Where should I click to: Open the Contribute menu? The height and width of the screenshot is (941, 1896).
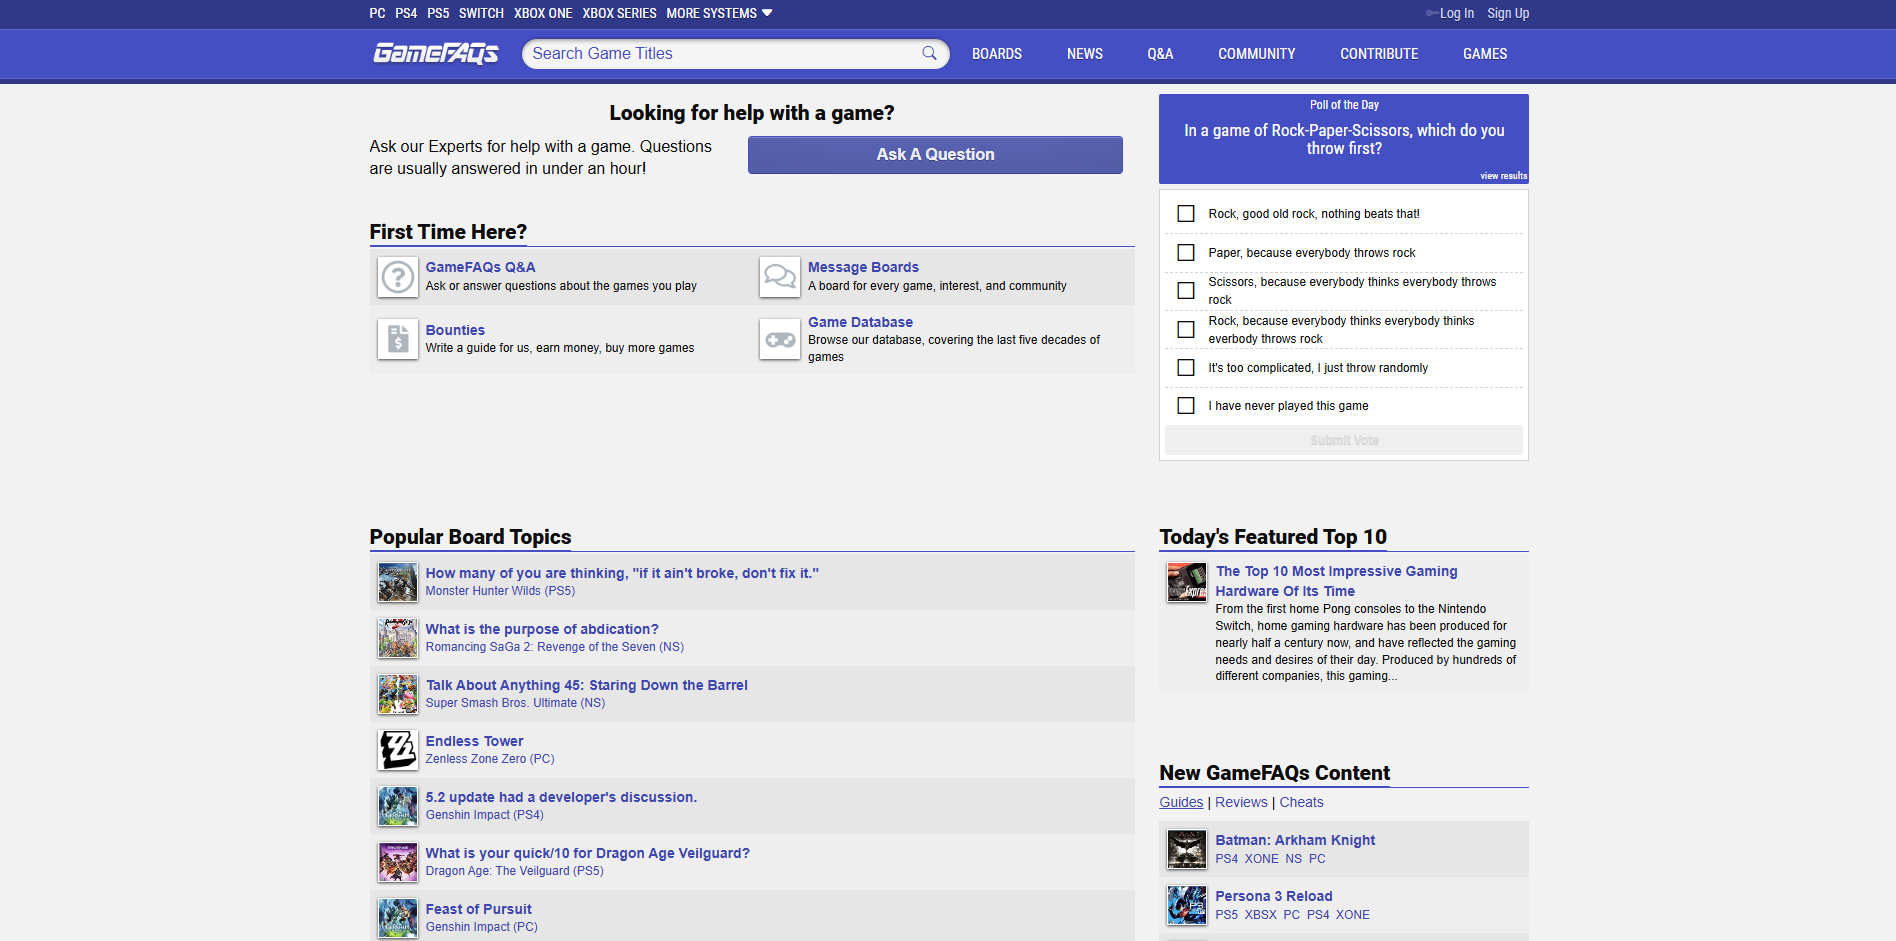click(x=1379, y=54)
